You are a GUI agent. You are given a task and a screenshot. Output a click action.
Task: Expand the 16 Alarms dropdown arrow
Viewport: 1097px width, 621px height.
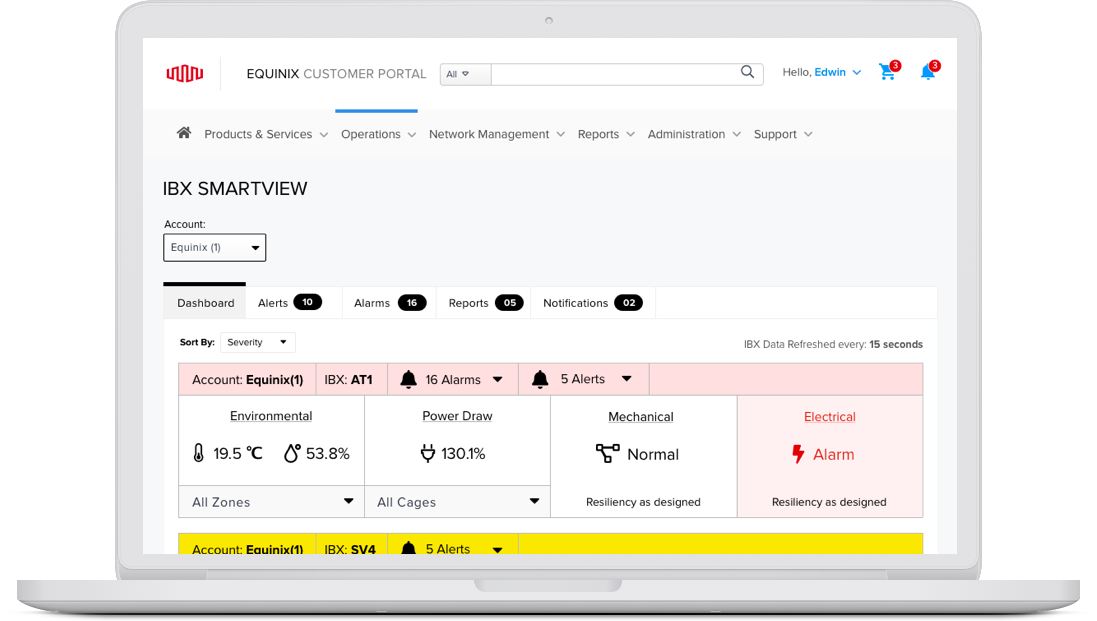coord(497,380)
